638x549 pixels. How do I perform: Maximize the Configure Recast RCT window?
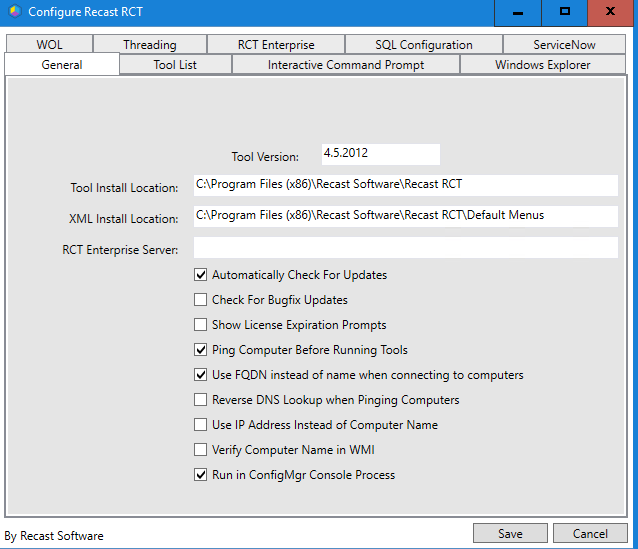[564, 13]
